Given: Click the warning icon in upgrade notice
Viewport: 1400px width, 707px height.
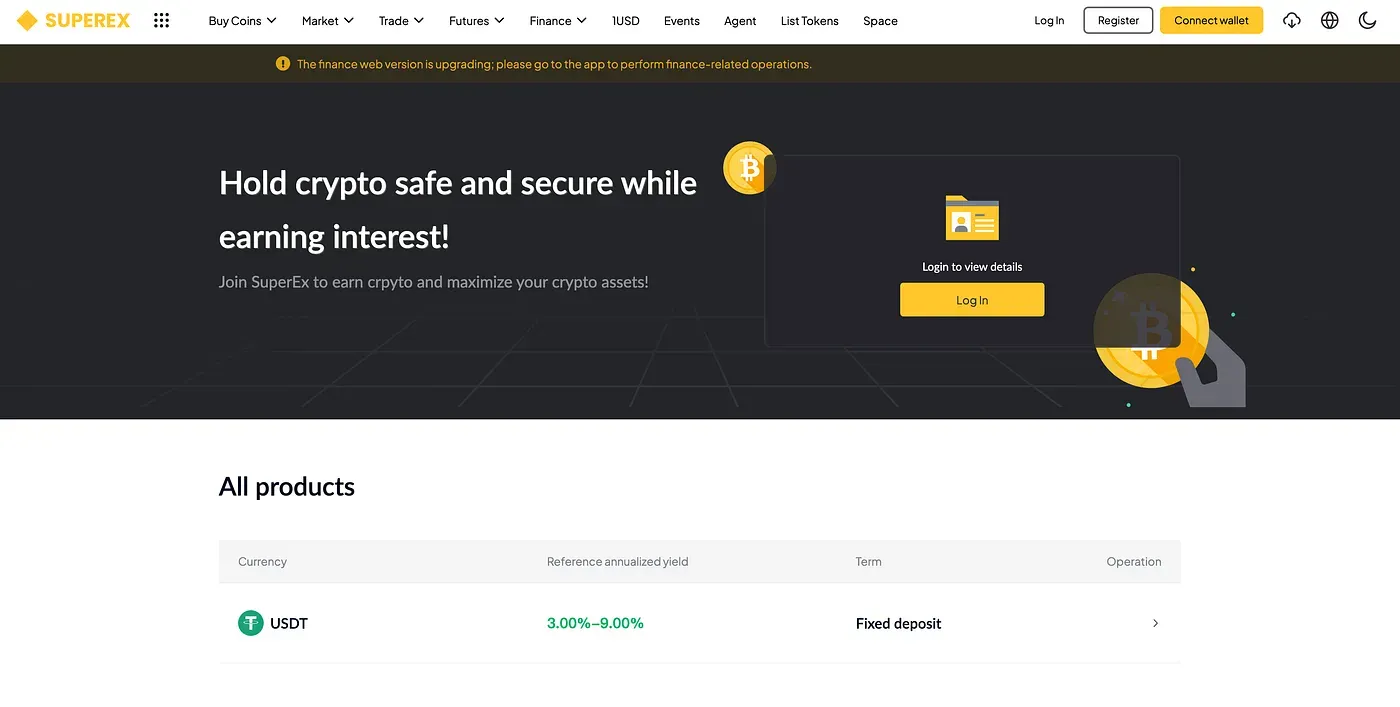Looking at the screenshot, I should coord(283,64).
